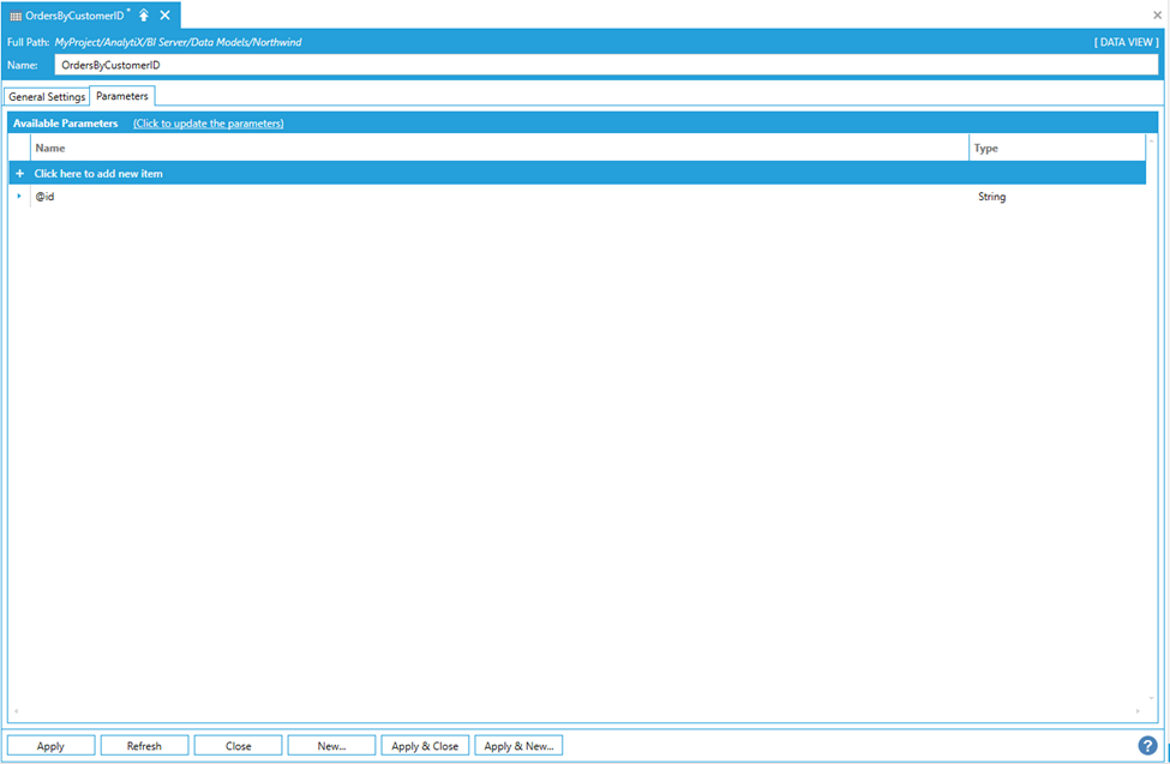Open the New... button

[x=332, y=746]
